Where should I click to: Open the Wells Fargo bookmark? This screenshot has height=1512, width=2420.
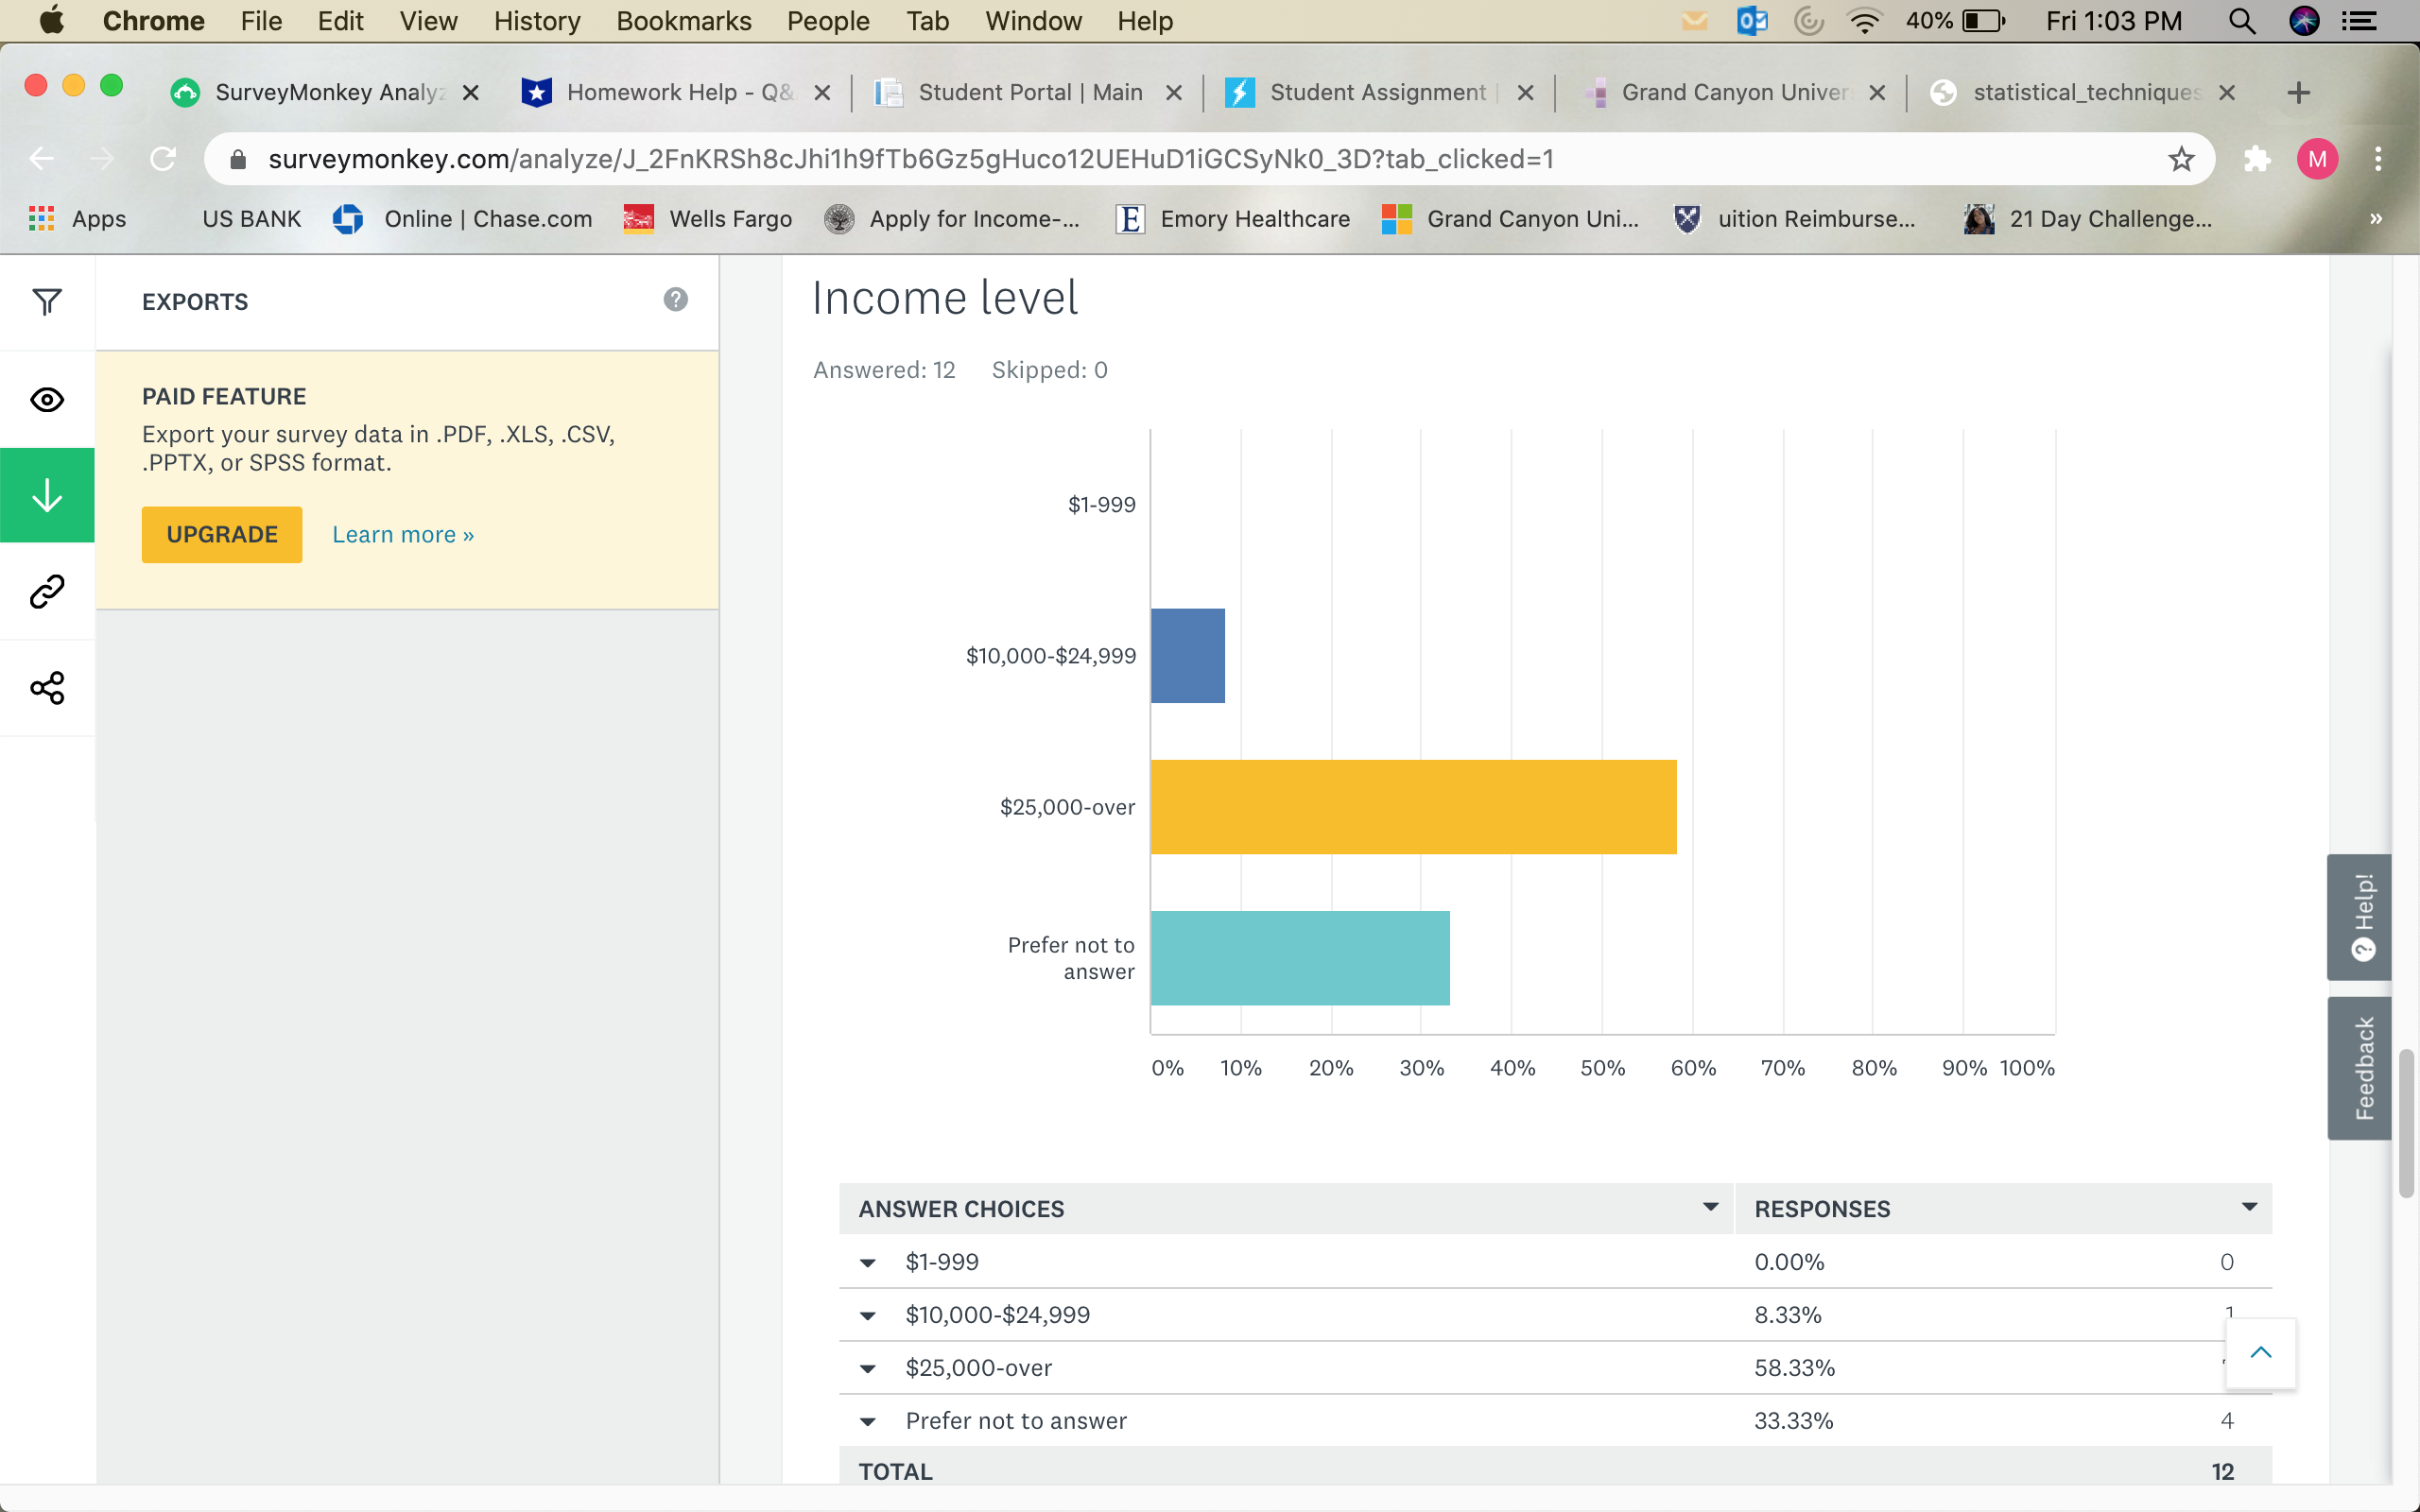[x=708, y=219]
